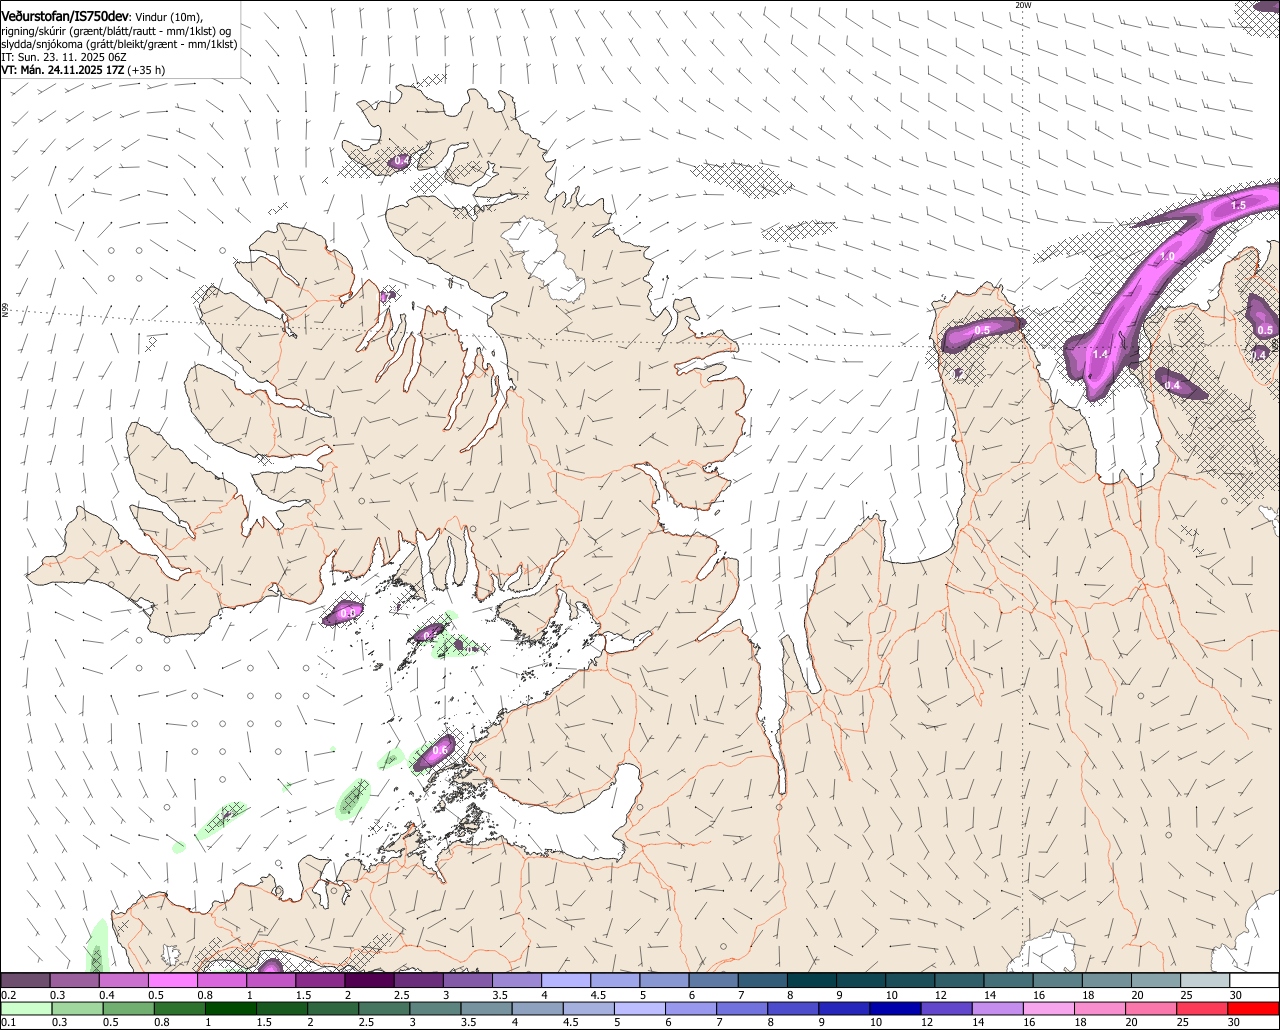
Task: Click the 'IT: Sun. 23. 11. 2025 06Z' line
Action: coord(64,57)
